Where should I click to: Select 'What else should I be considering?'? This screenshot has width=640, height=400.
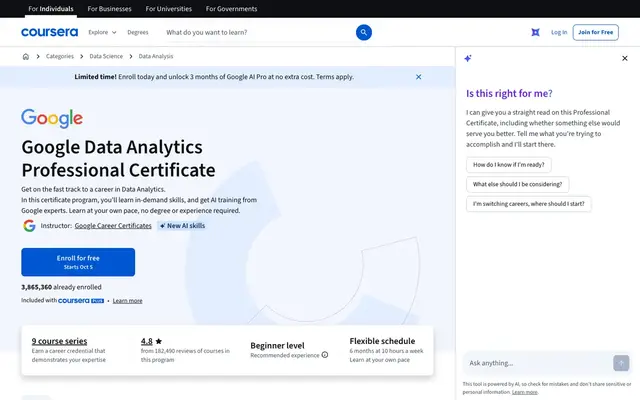click(518, 184)
